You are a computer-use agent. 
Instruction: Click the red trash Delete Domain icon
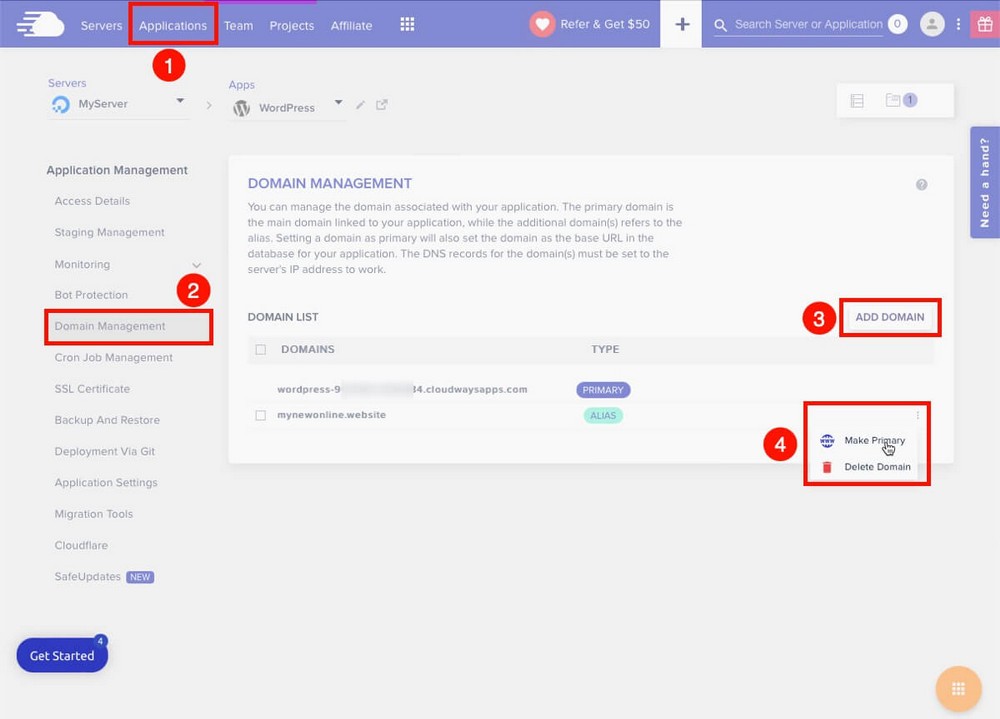click(x=827, y=467)
